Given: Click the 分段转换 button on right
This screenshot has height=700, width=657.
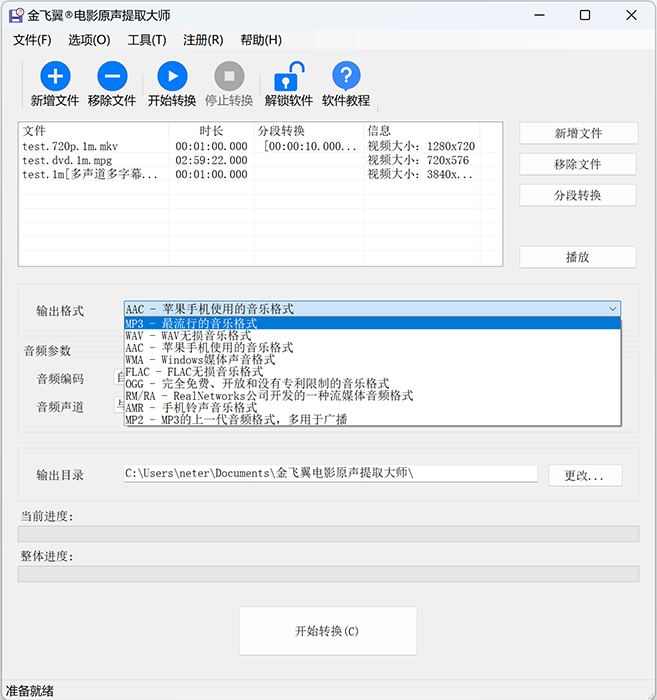Looking at the screenshot, I should point(577,195).
